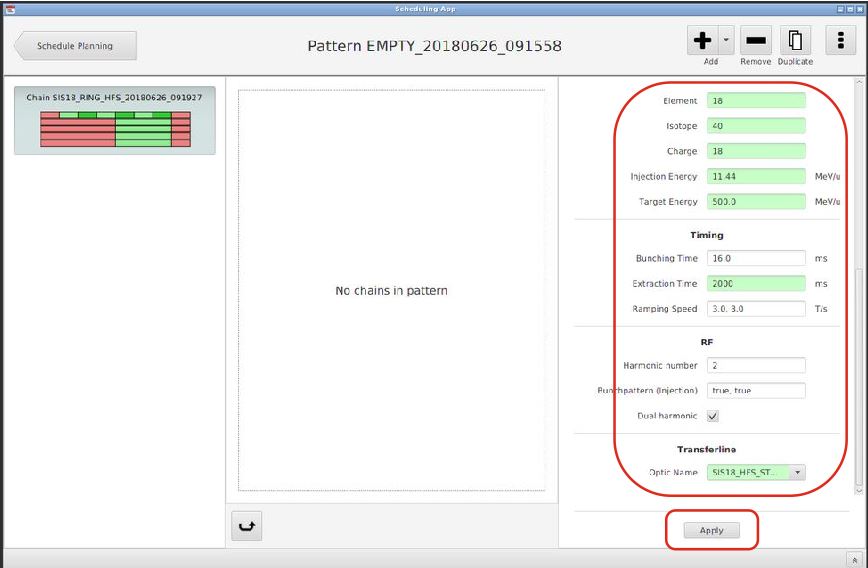Select the SIS18_RING_HFS chain thumbnail

[115, 121]
